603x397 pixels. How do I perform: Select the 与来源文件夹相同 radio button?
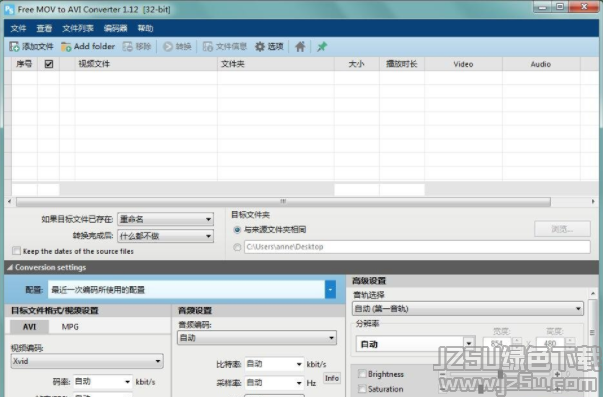click(237, 230)
